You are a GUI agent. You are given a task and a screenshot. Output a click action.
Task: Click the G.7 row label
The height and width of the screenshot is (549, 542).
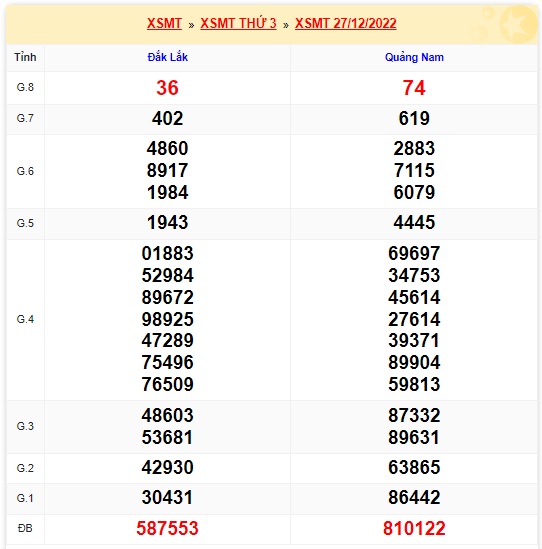pos(25,118)
